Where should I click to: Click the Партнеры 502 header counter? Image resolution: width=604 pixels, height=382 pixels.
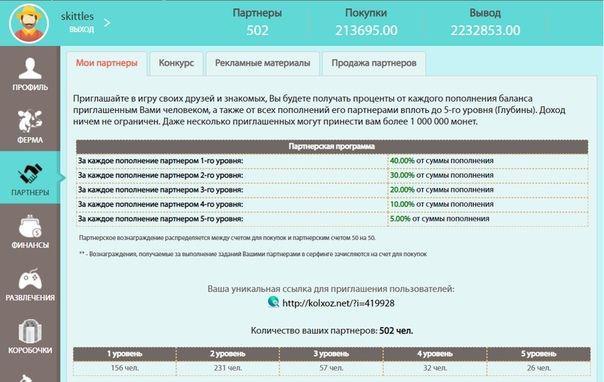257,22
